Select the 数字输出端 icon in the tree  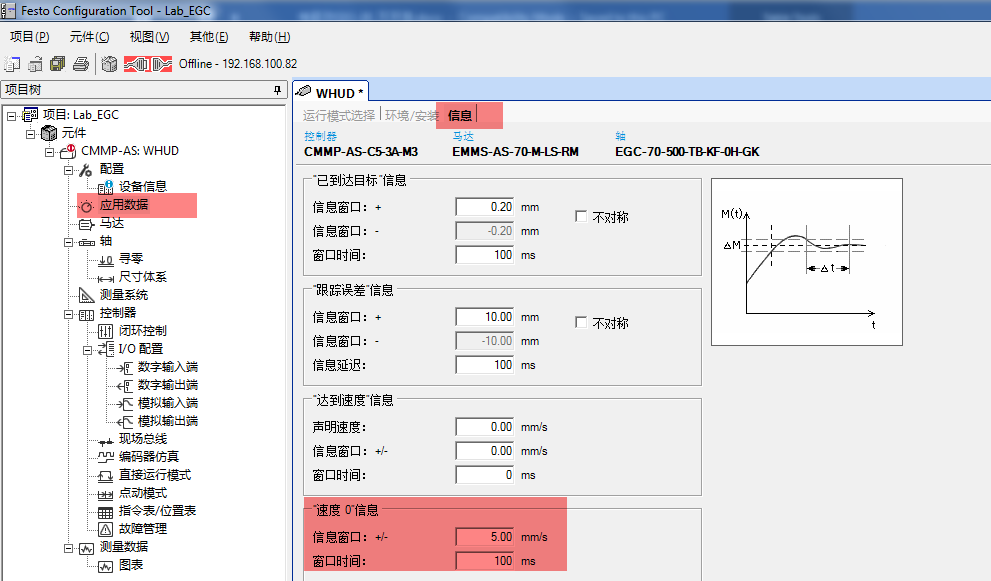tap(125, 385)
